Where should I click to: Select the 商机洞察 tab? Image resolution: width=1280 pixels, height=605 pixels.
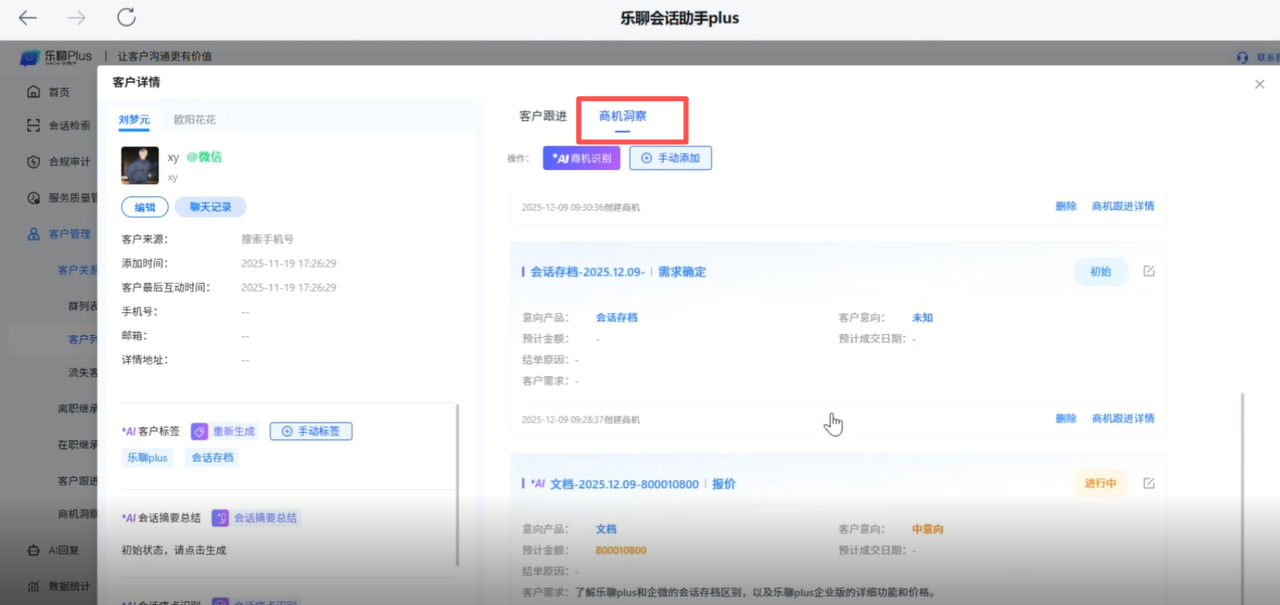click(x=622, y=116)
